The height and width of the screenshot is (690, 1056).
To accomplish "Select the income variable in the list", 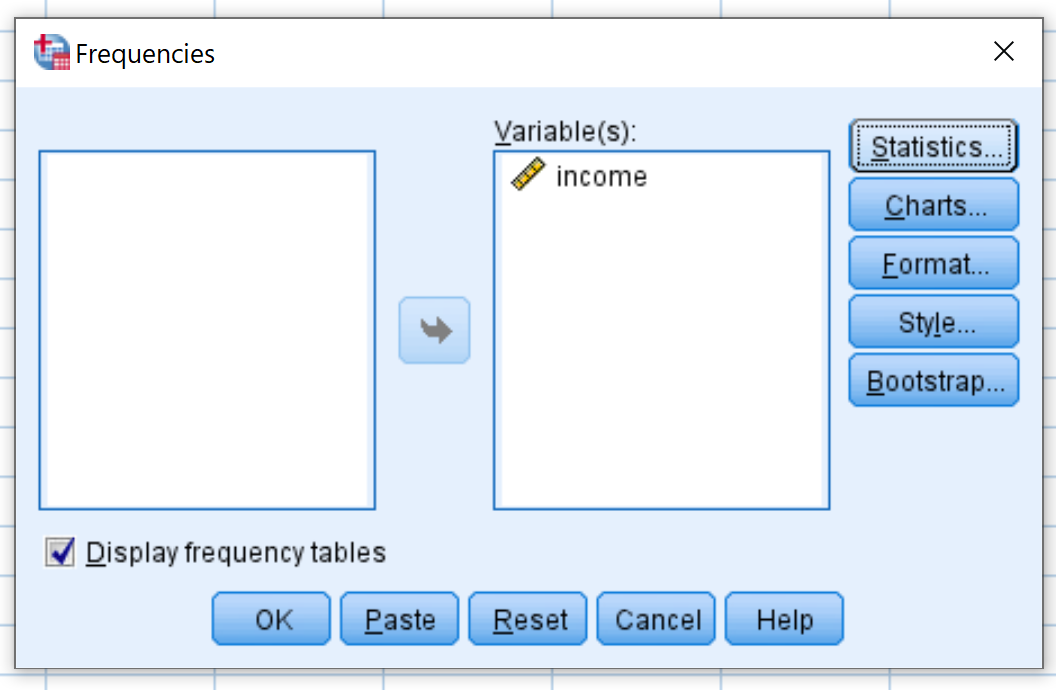I will click(x=601, y=176).
